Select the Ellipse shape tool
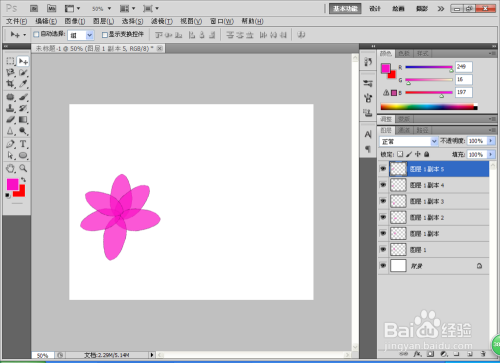500x363 pixels. 23,155
